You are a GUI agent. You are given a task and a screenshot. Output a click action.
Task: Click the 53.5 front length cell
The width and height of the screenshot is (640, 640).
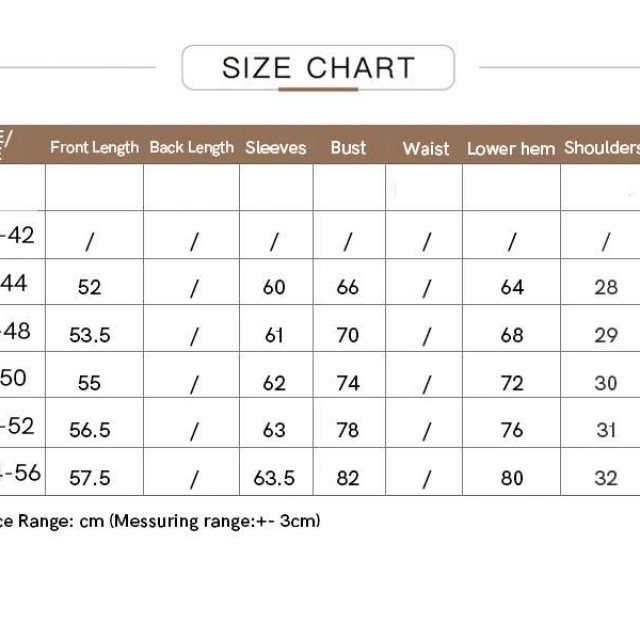coord(90,335)
